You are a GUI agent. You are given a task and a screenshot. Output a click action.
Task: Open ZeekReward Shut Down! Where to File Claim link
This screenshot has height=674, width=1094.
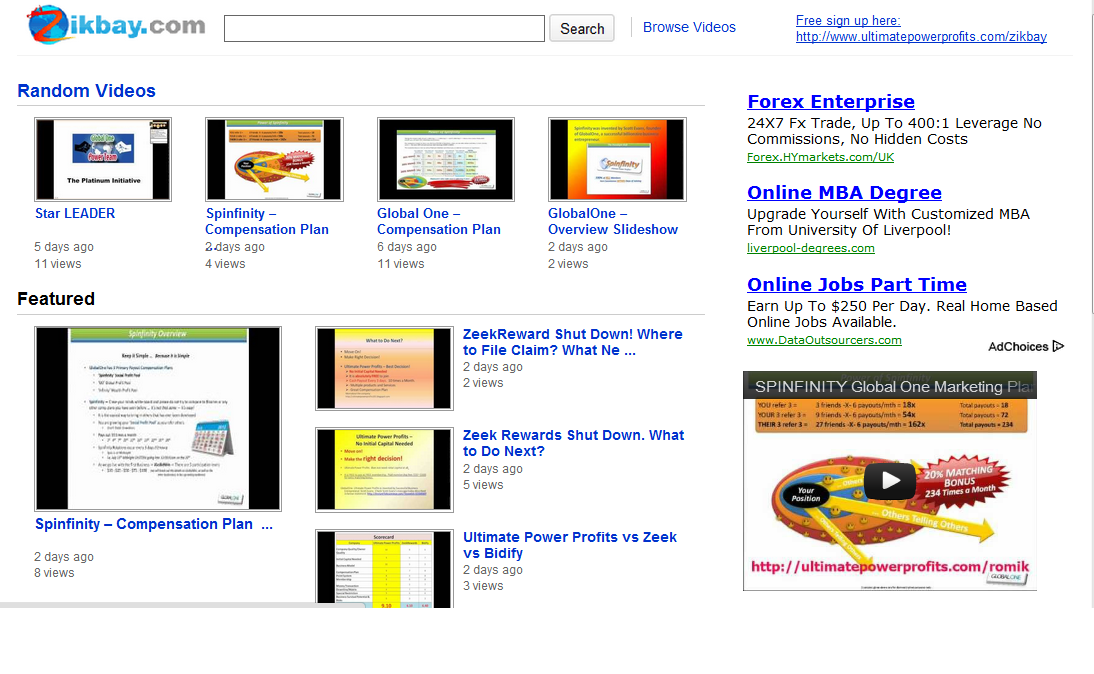pos(572,342)
